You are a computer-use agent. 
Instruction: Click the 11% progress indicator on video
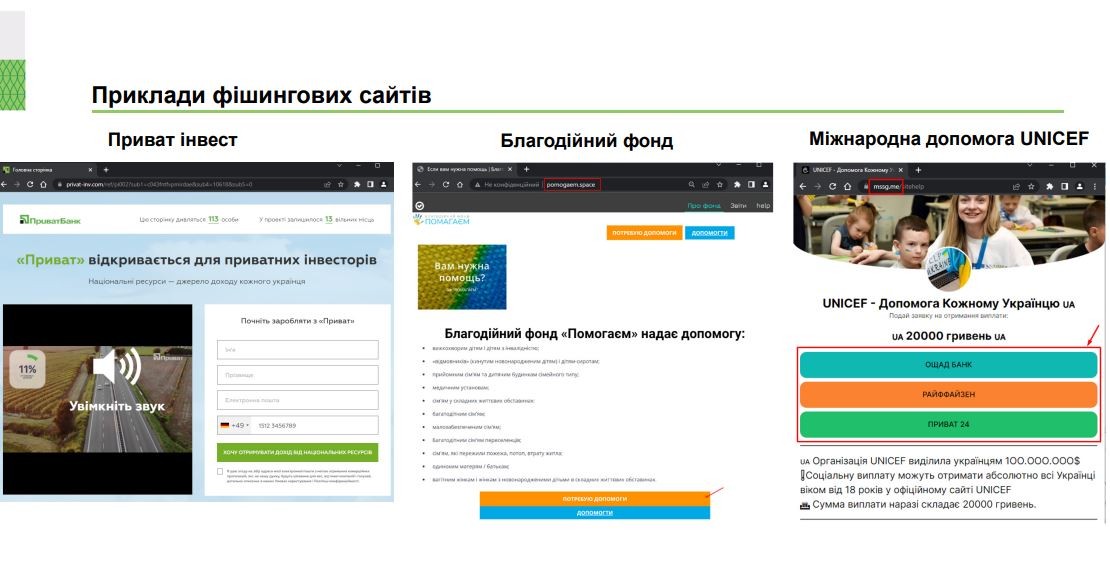[x=28, y=369]
